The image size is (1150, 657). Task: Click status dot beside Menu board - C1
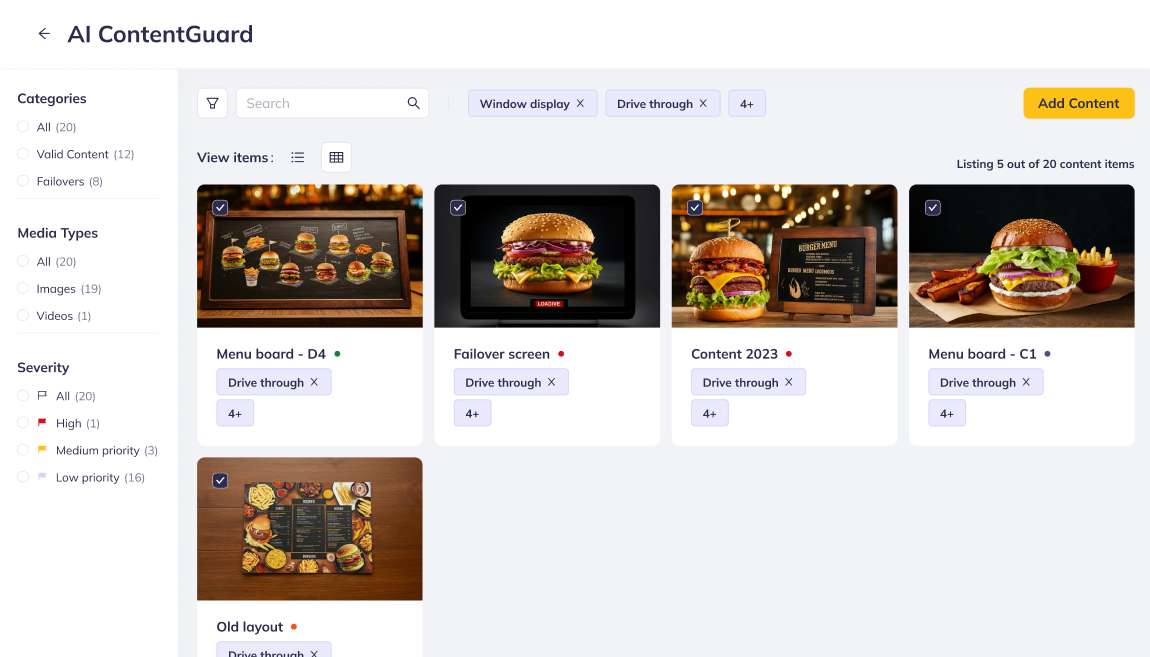(1047, 353)
